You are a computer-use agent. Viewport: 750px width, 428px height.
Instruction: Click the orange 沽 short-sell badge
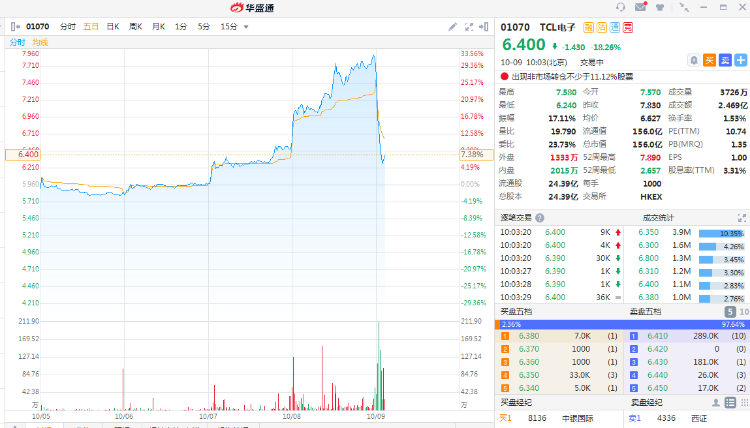pyautogui.click(x=601, y=27)
